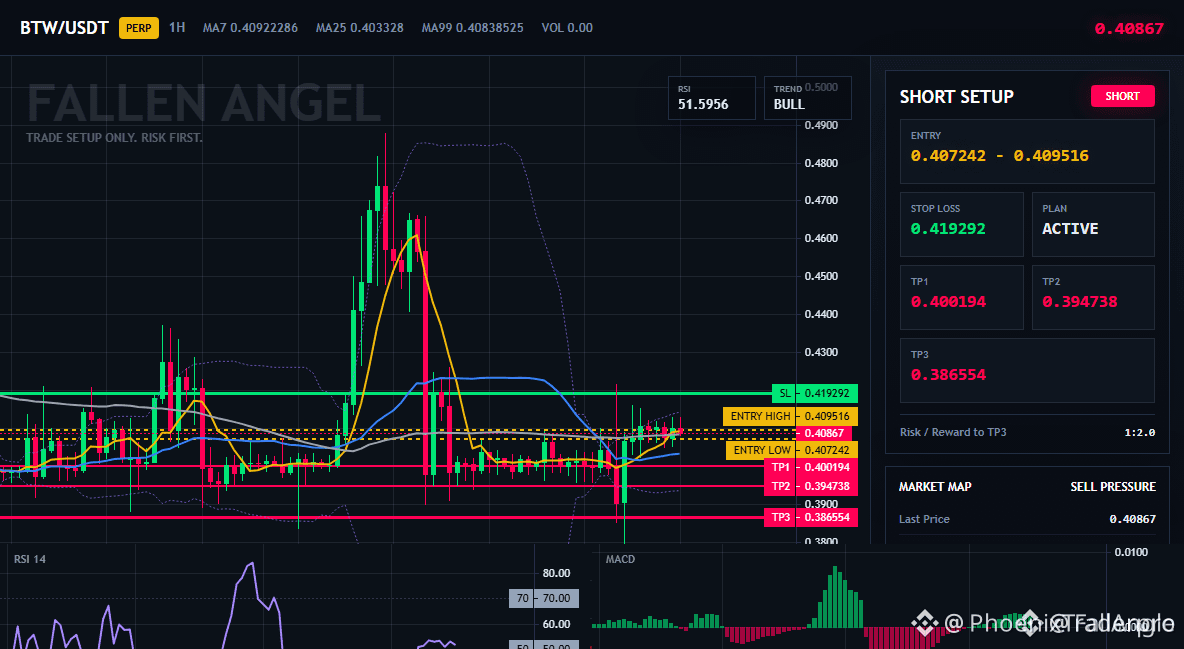
Task: Click the current price 0.40867 axis tag
Action: [x=825, y=433]
